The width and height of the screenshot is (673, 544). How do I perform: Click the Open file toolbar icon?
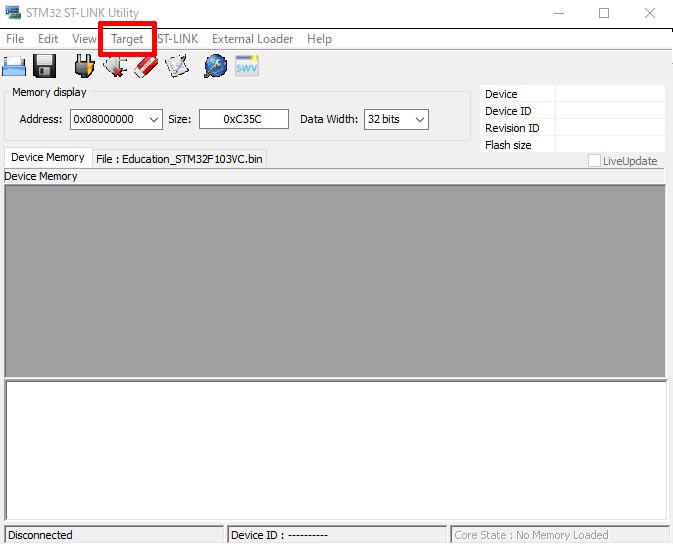(x=14, y=67)
